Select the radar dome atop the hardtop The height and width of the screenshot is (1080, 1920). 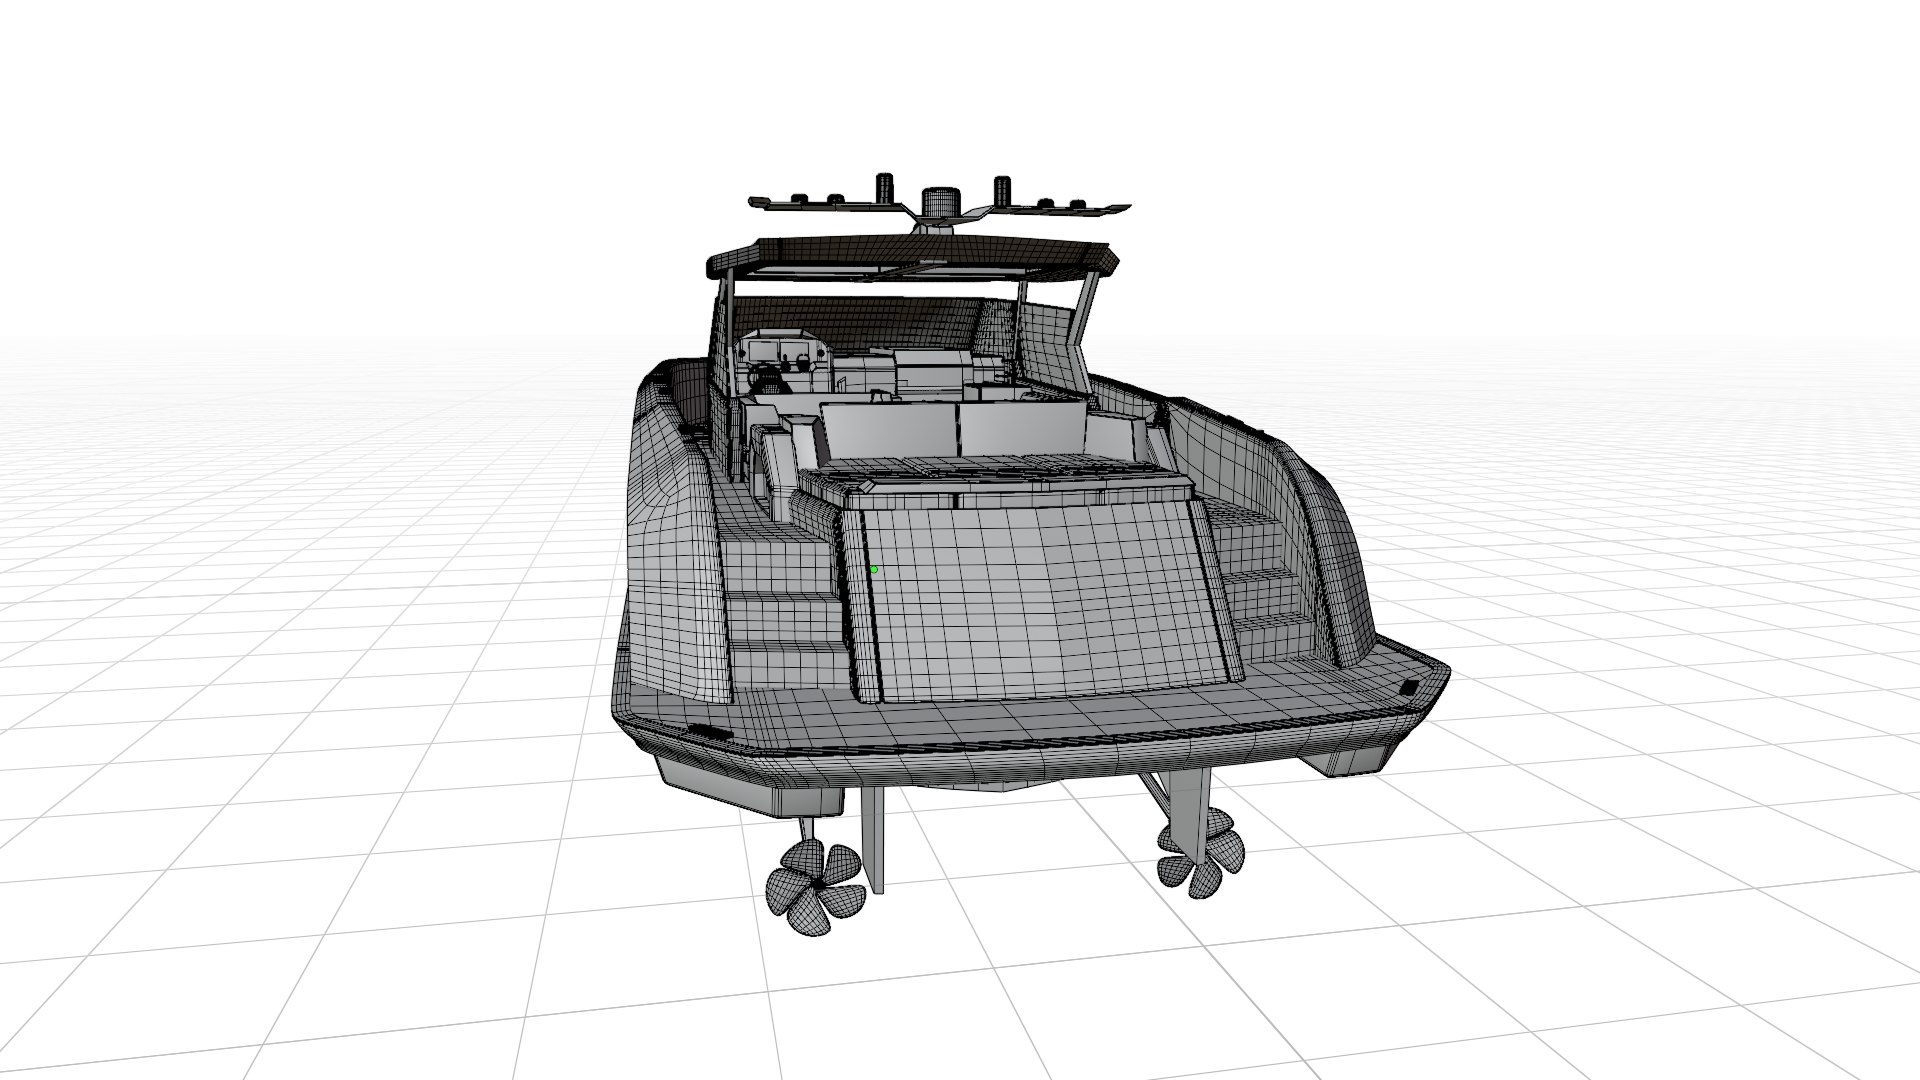pyautogui.click(x=939, y=201)
